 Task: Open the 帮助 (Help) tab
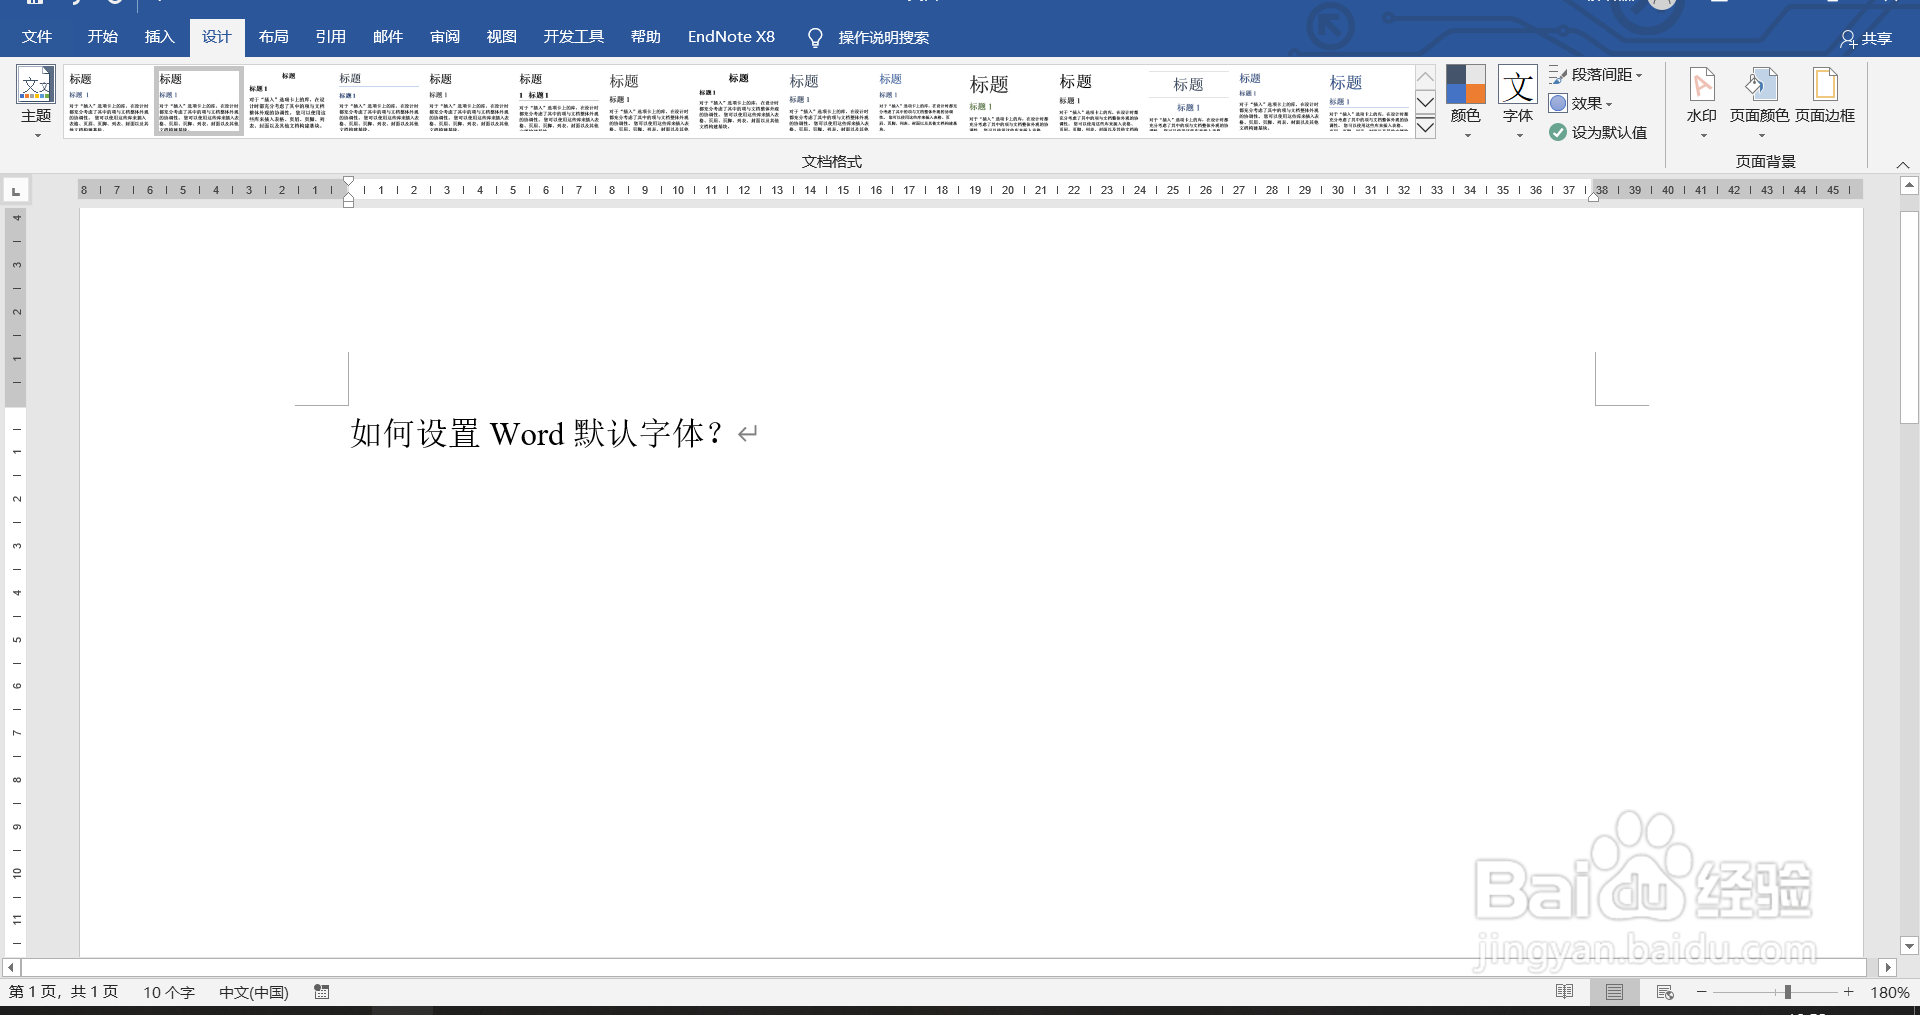coord(646,37)
